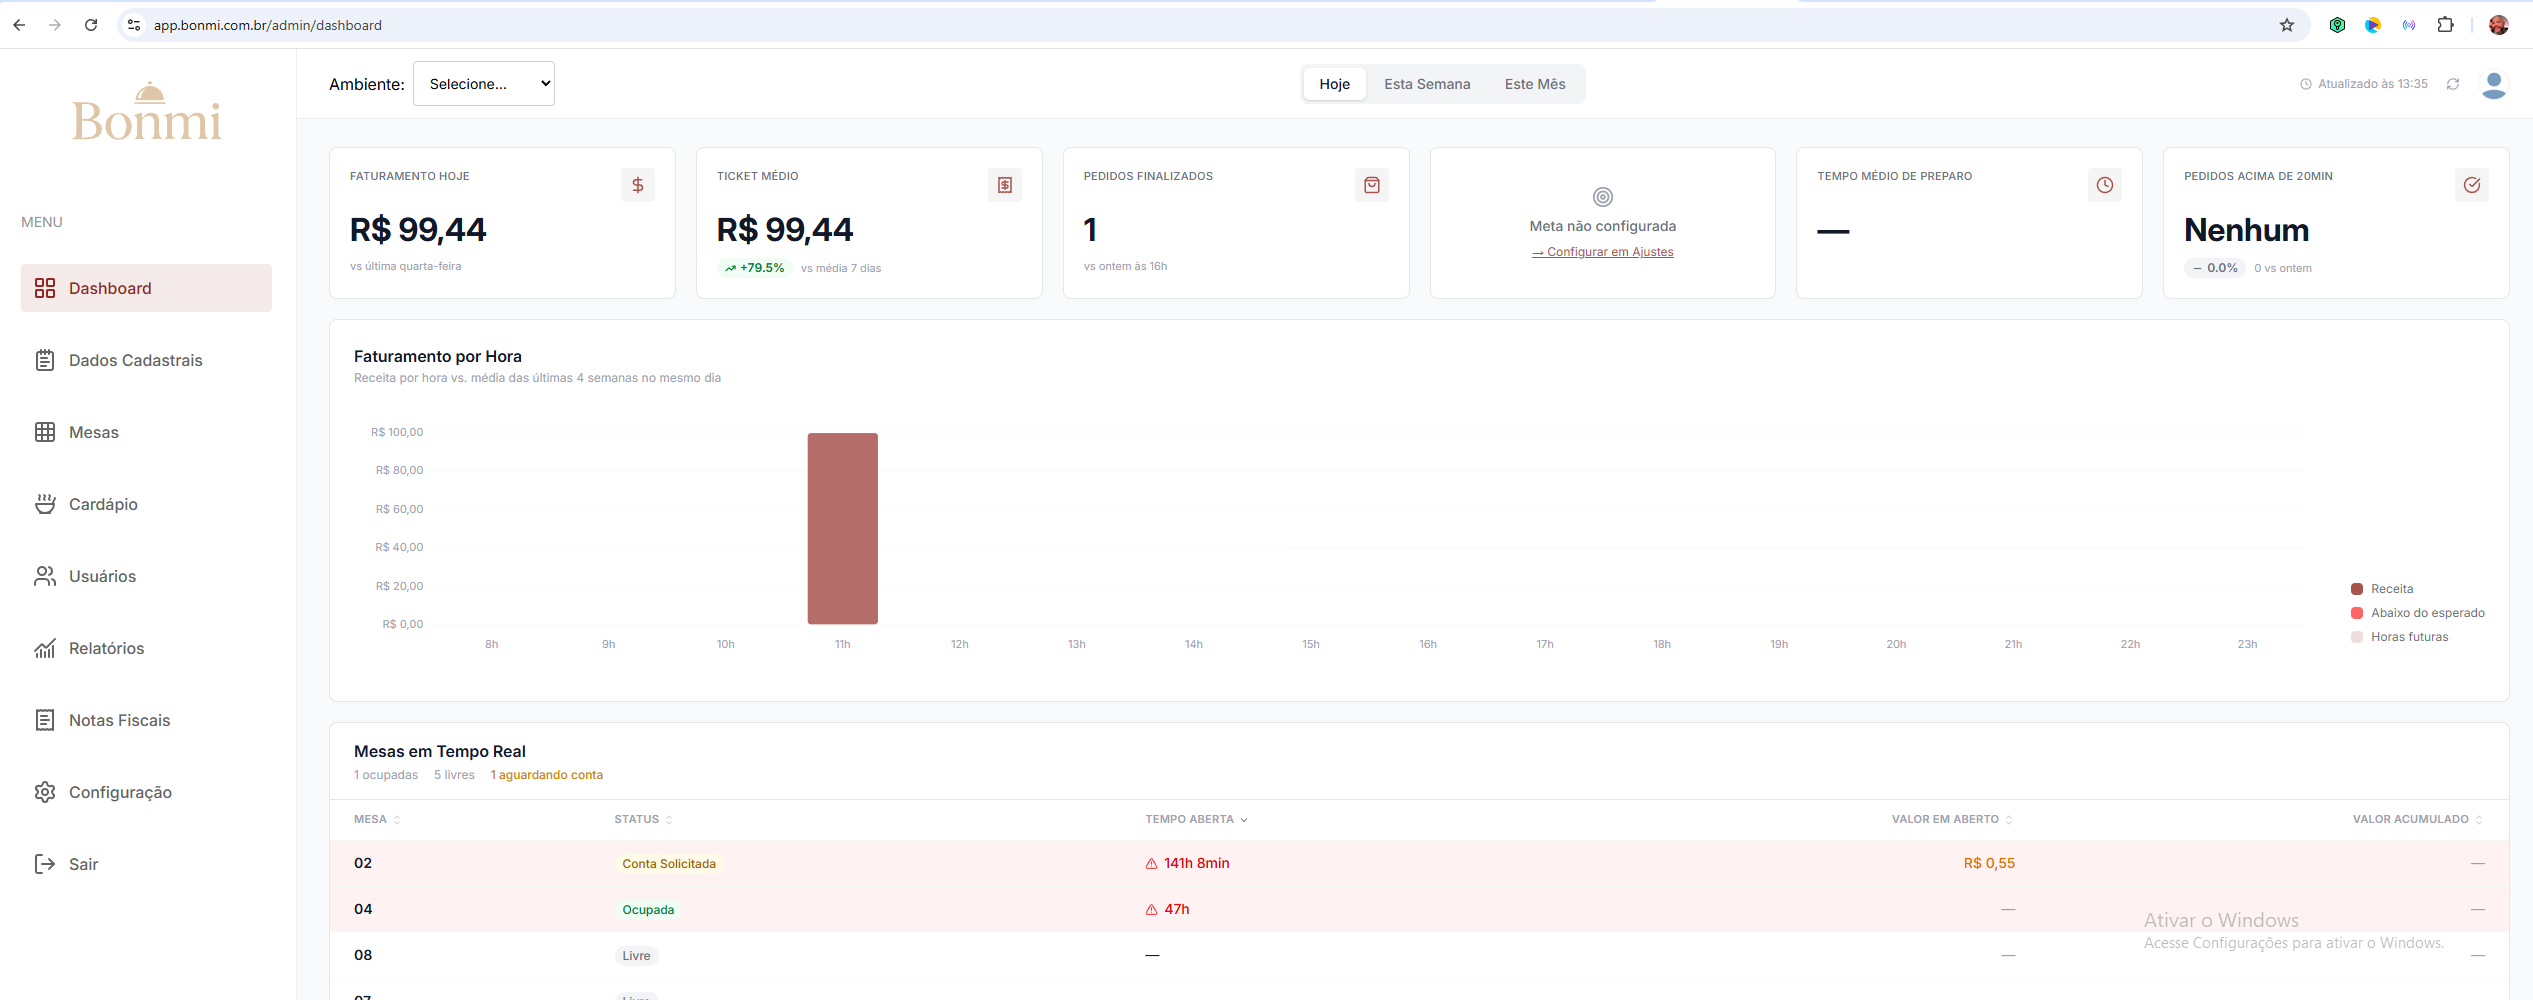Refresh dashboard data with the reload icon
2533x1000 pixels.
(x=2453, y=84)
